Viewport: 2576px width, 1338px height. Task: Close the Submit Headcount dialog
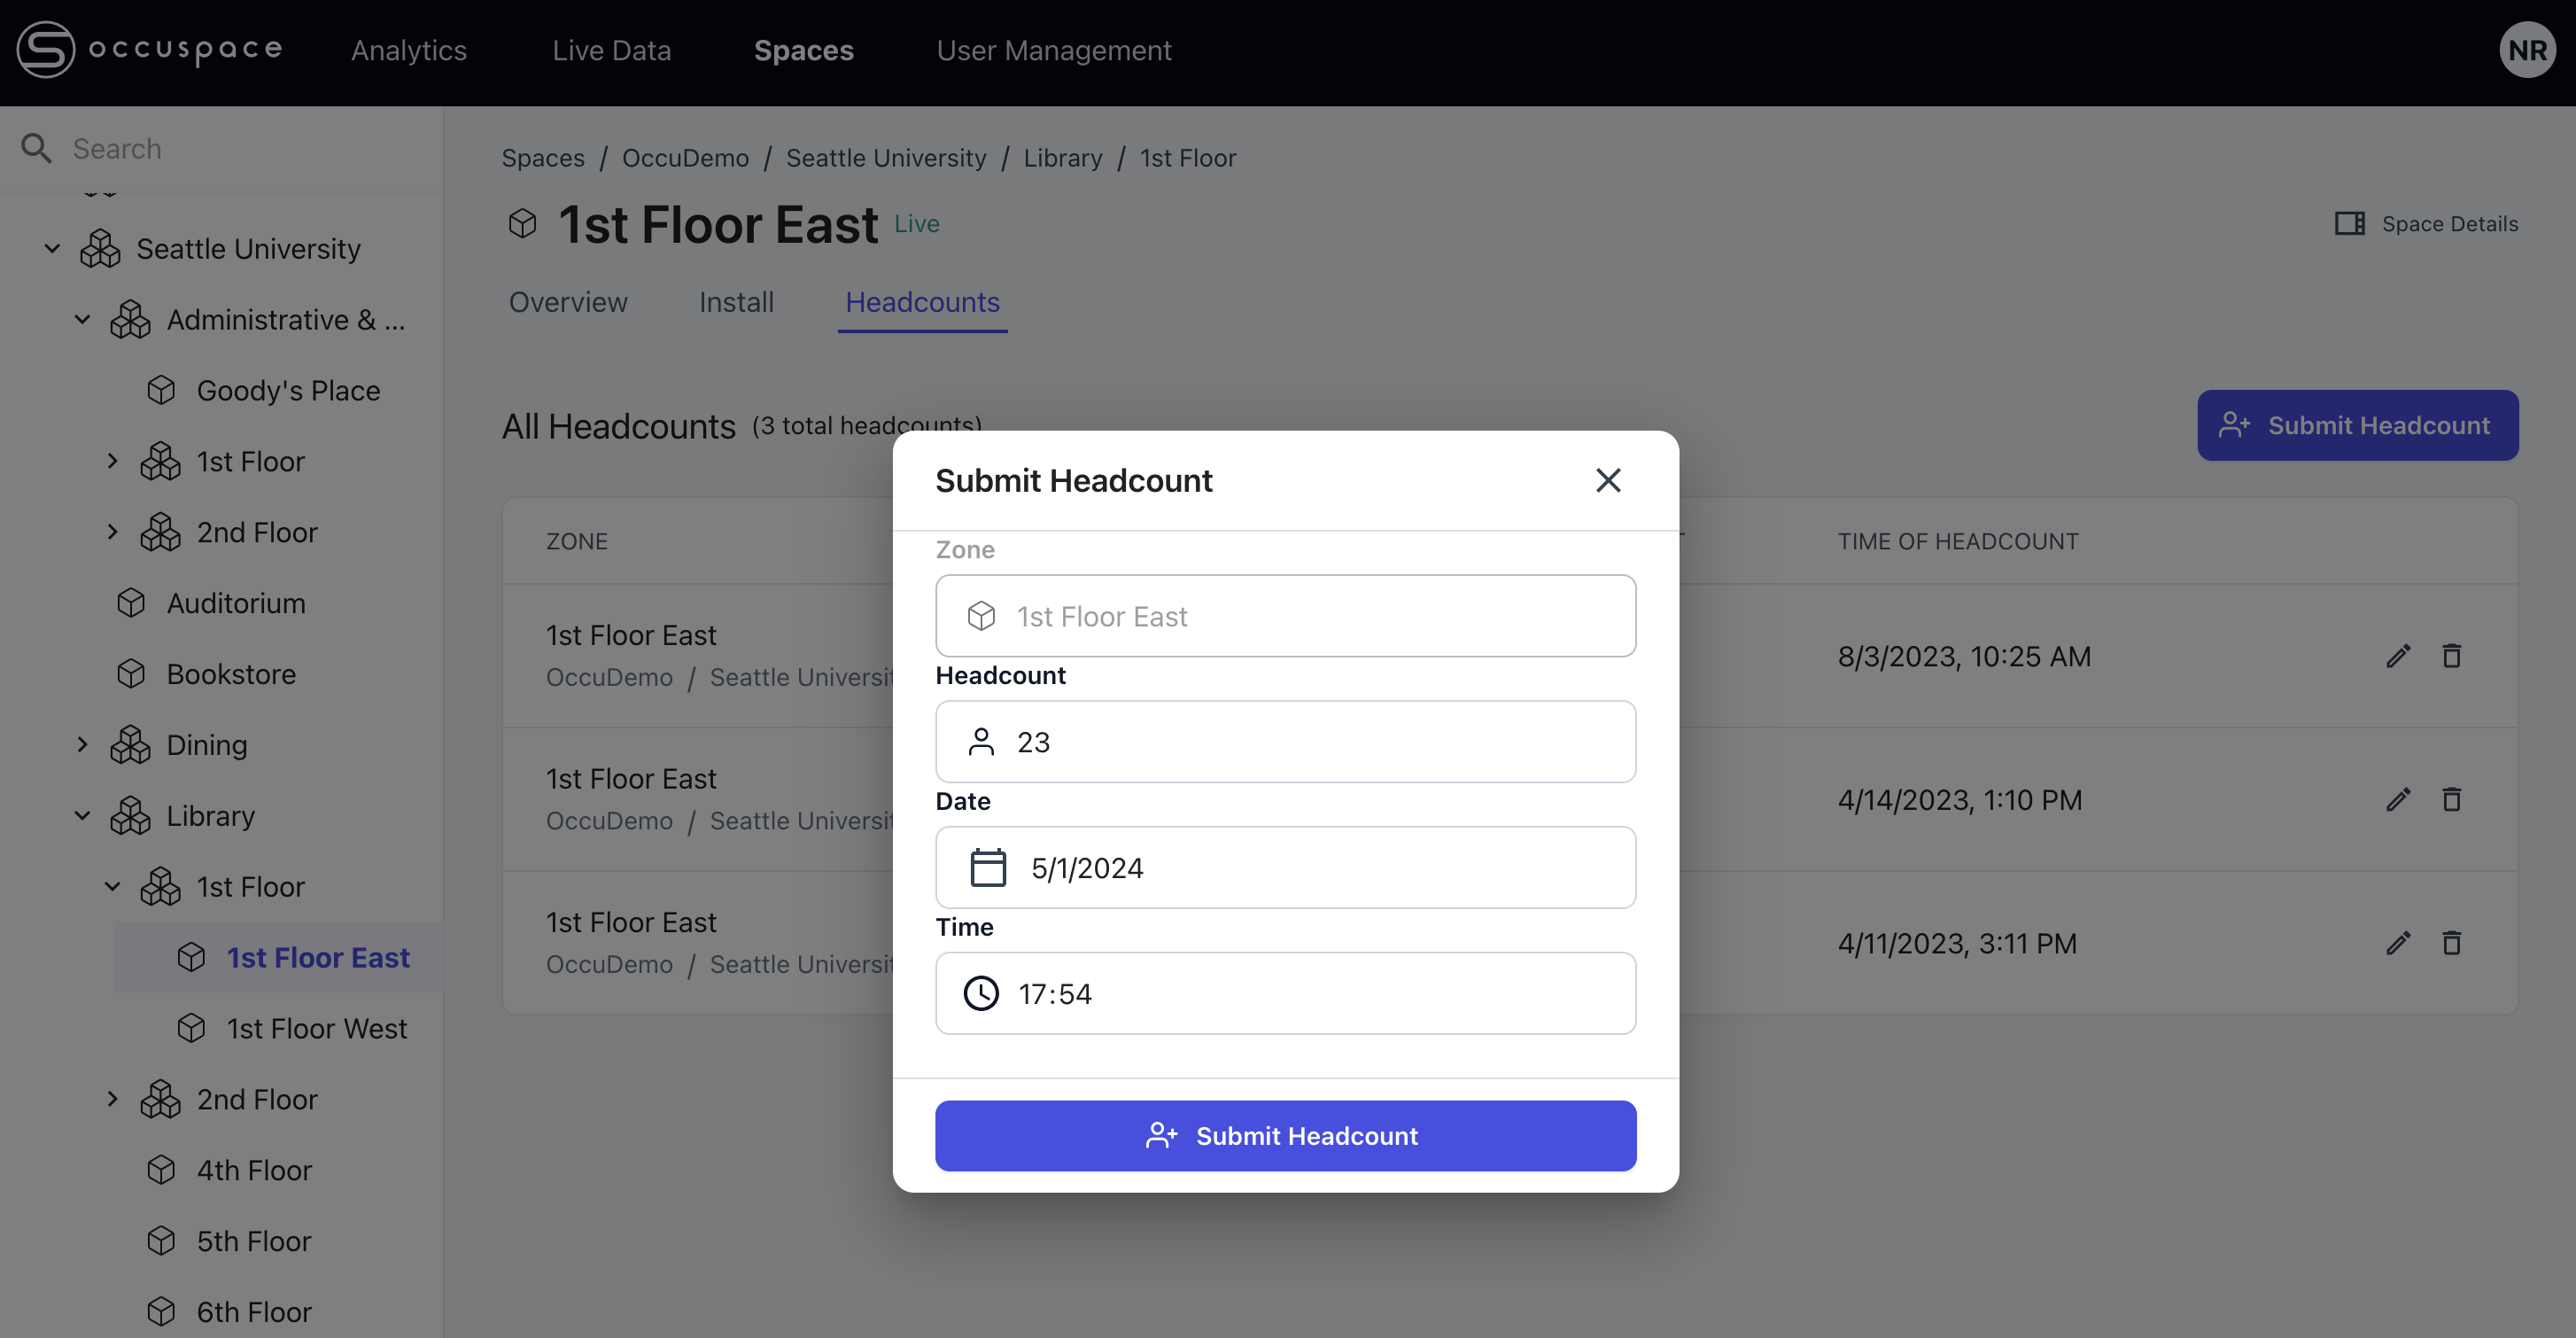tap(1607, 480)
